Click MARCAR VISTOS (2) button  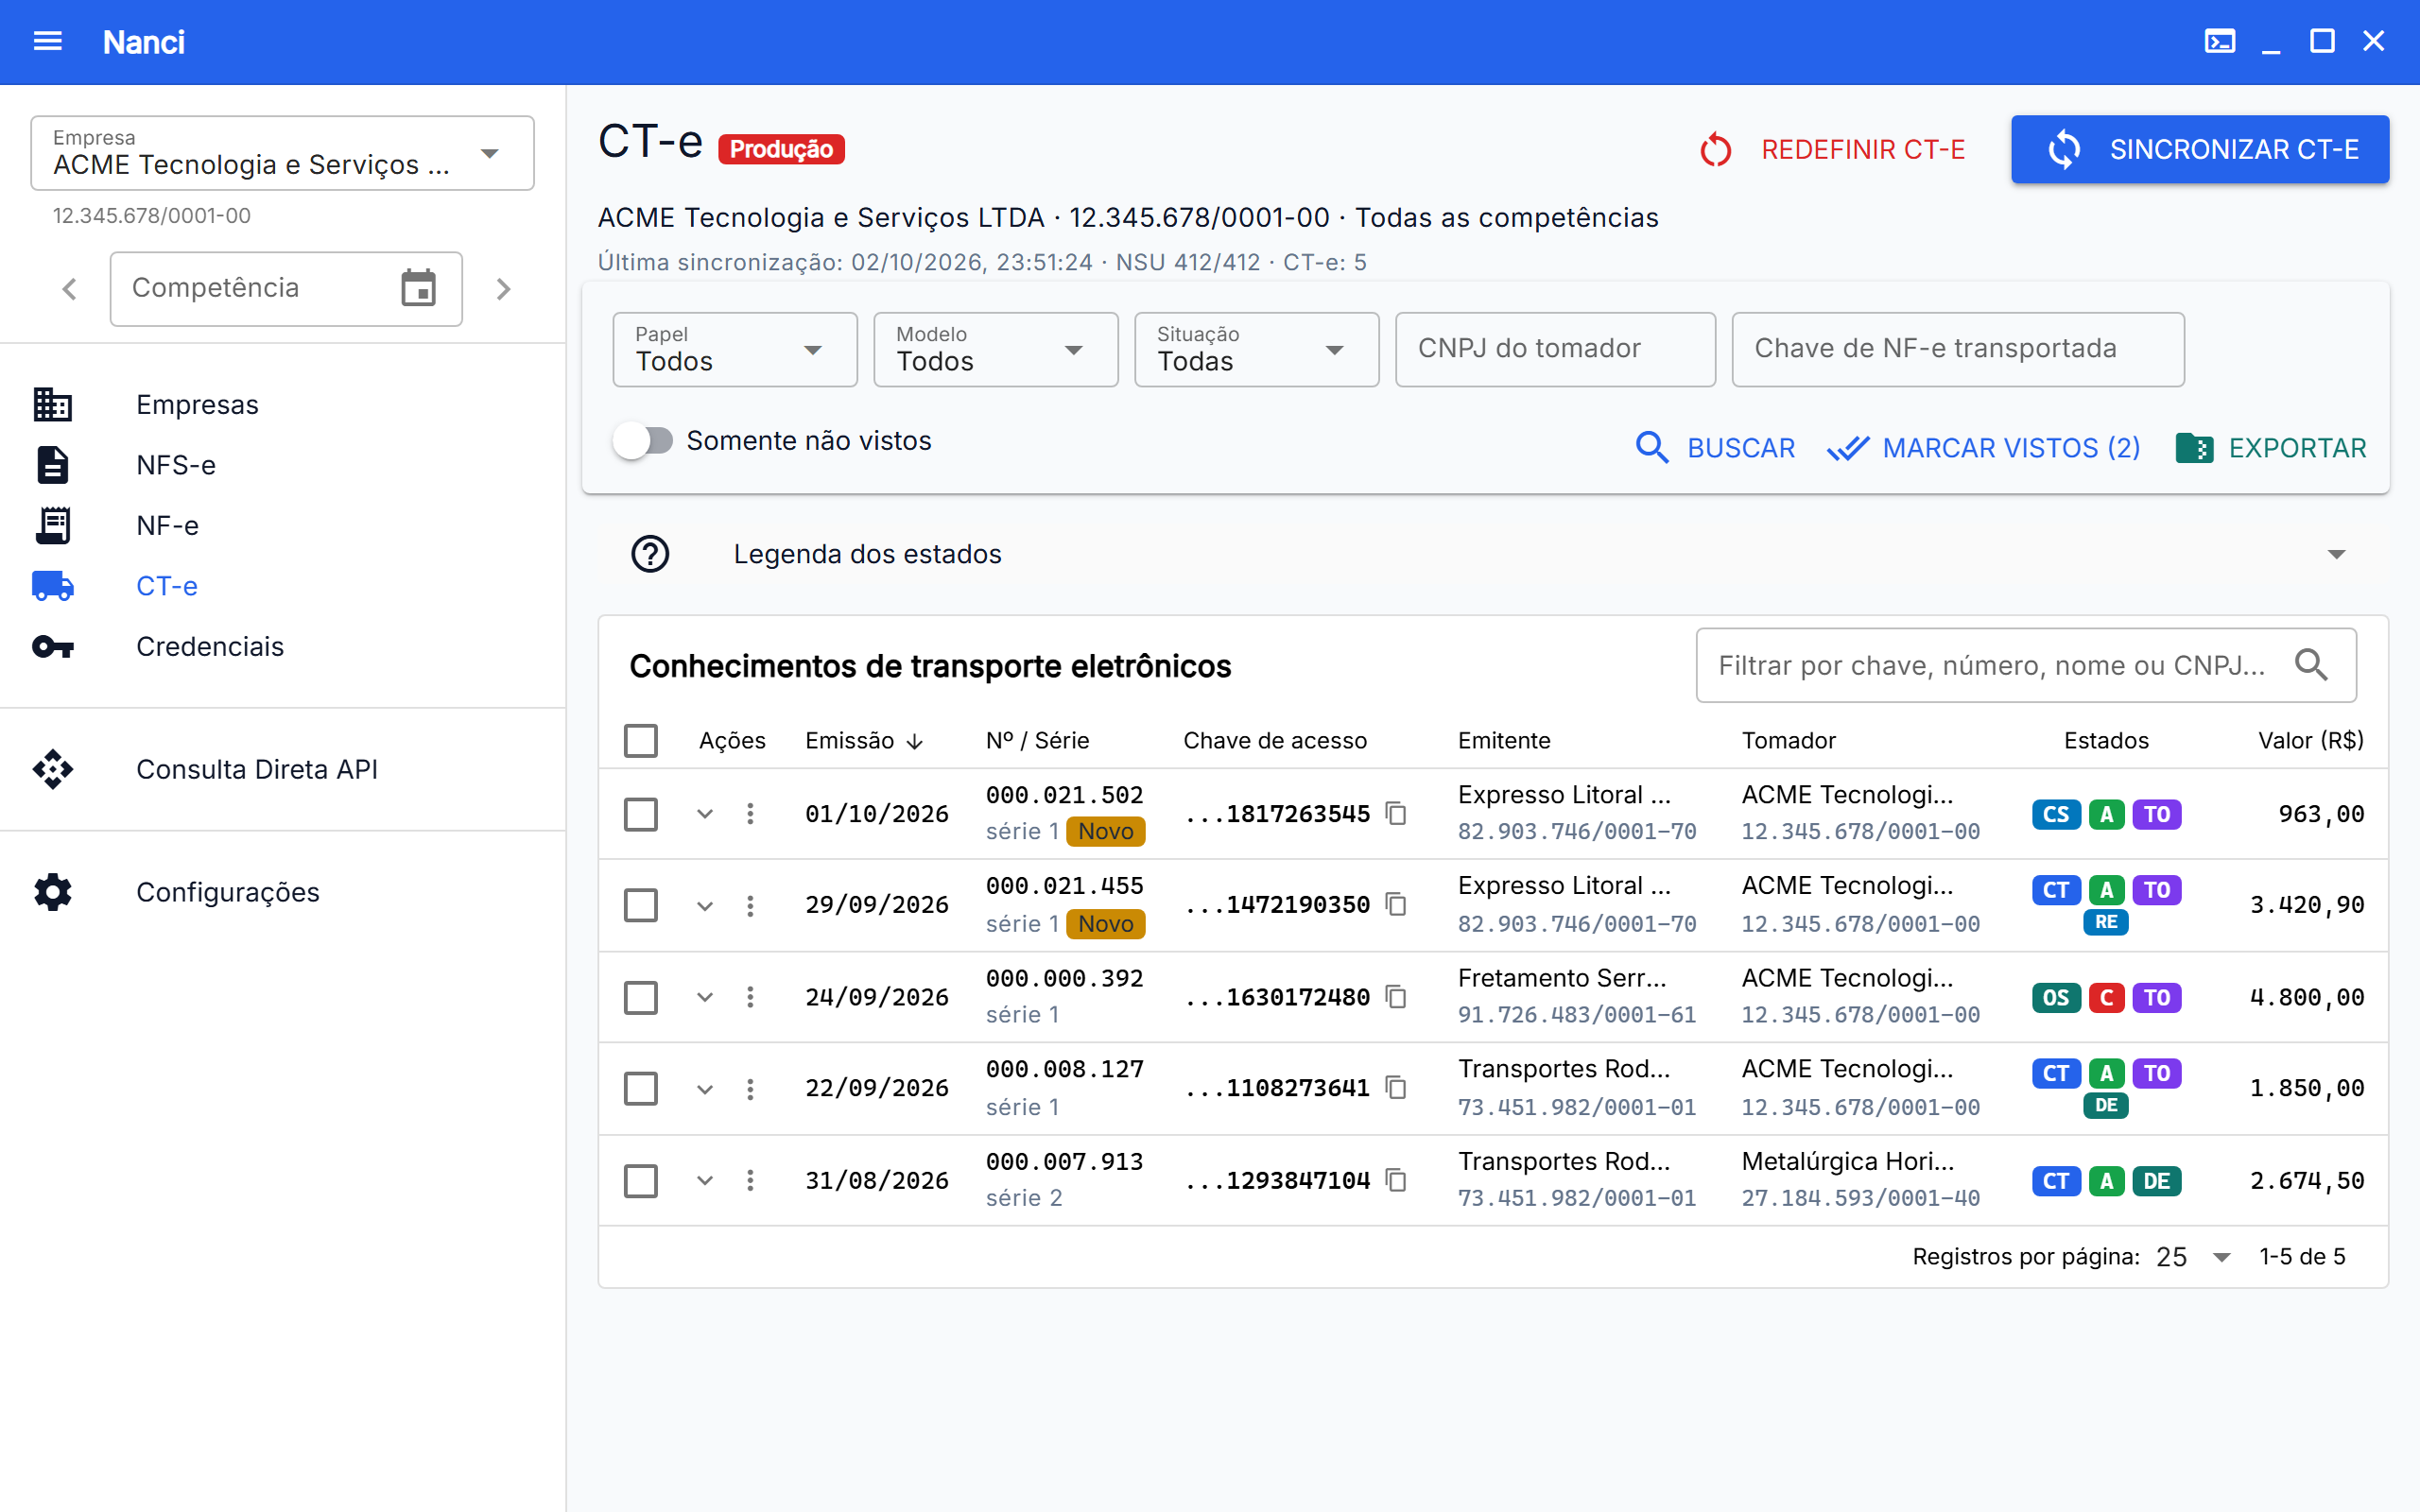1984,447
